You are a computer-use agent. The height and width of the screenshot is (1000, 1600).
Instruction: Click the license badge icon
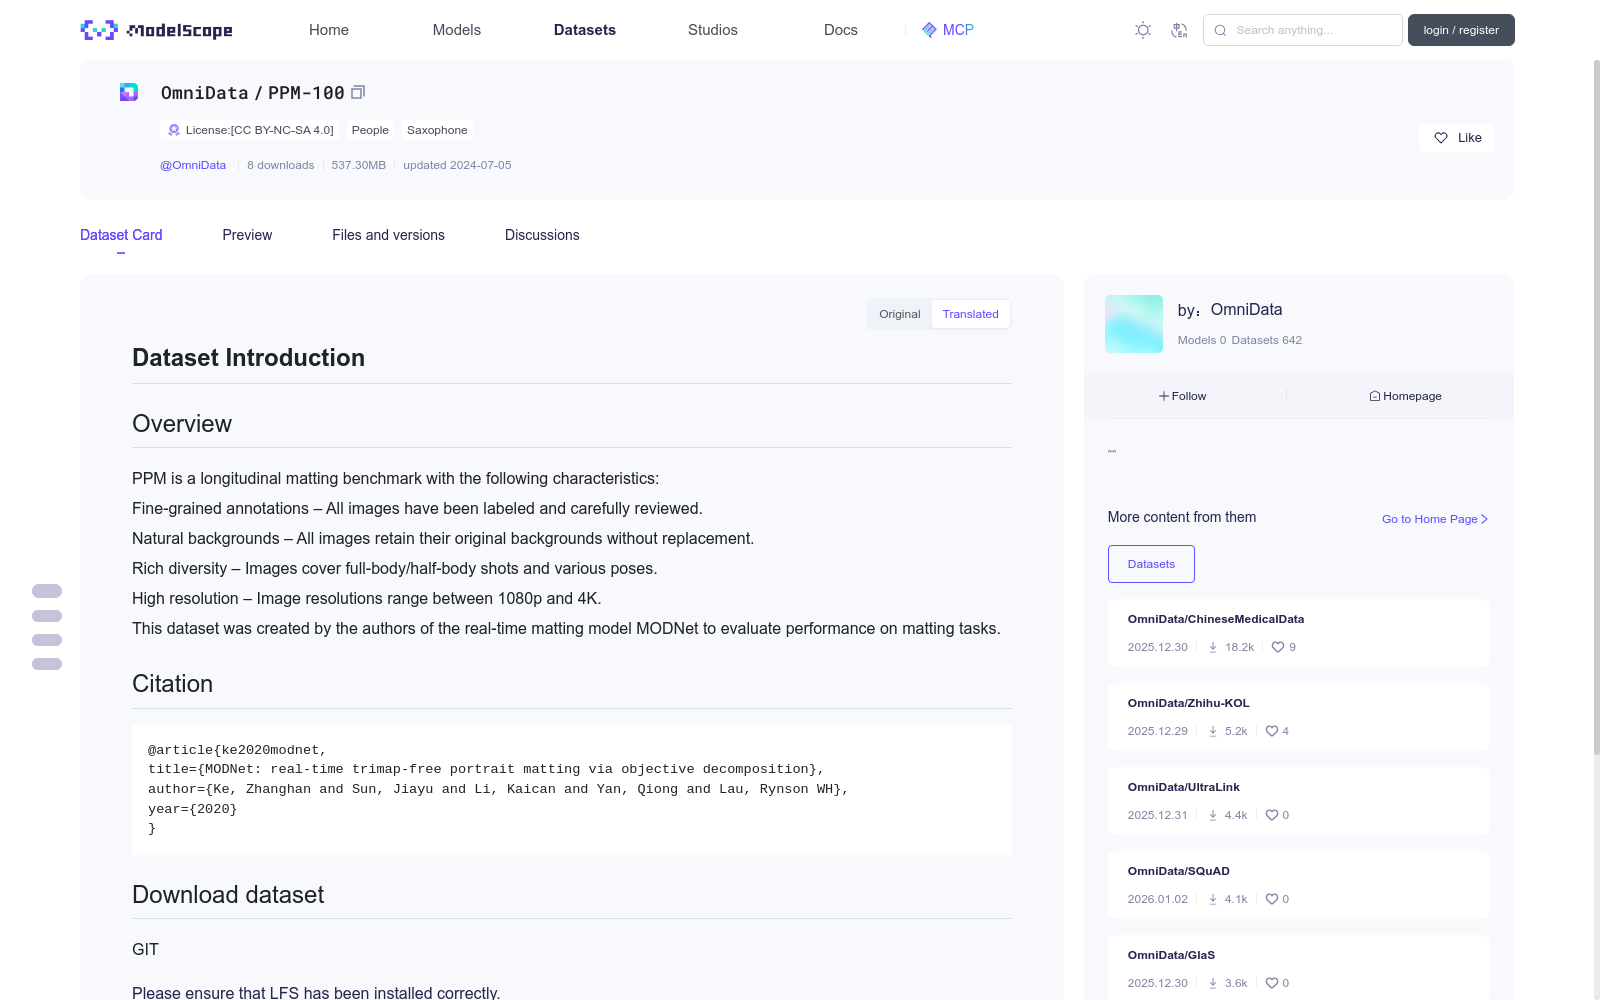[x=174, y=130]
